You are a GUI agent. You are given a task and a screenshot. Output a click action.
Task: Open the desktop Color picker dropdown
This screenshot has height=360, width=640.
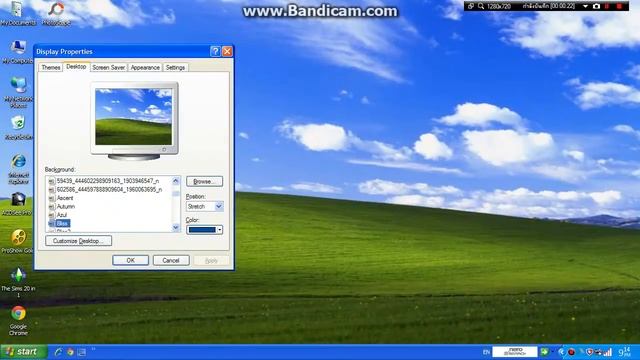point(204,230)
